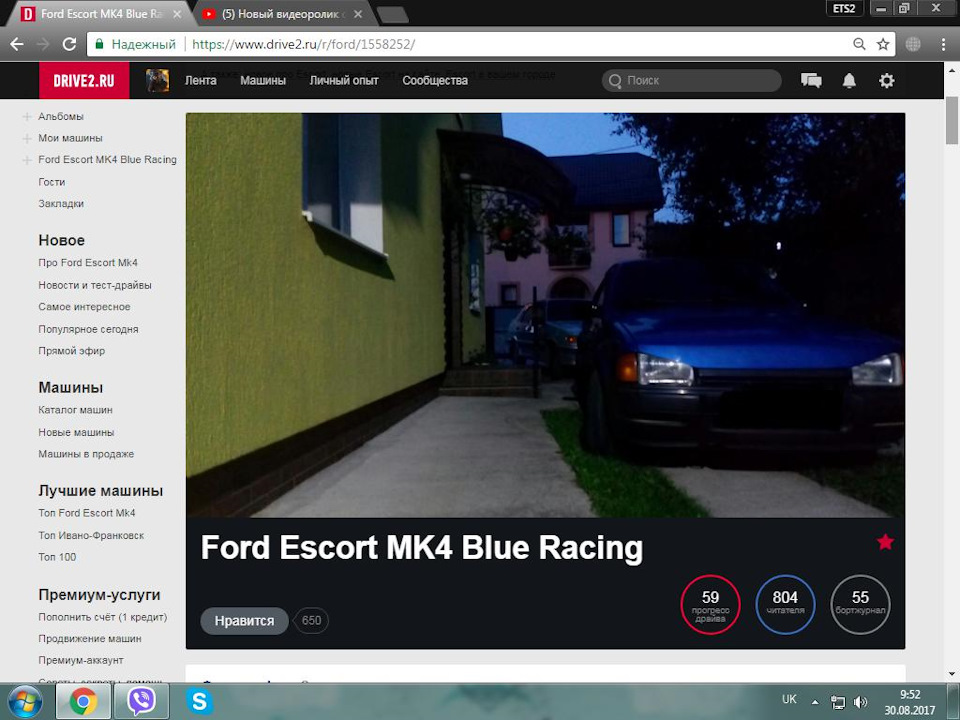Open Пополнить счёт (1 кредит) link
The width and height of the screenshot is (960, 720).
[x=103, y=617]
